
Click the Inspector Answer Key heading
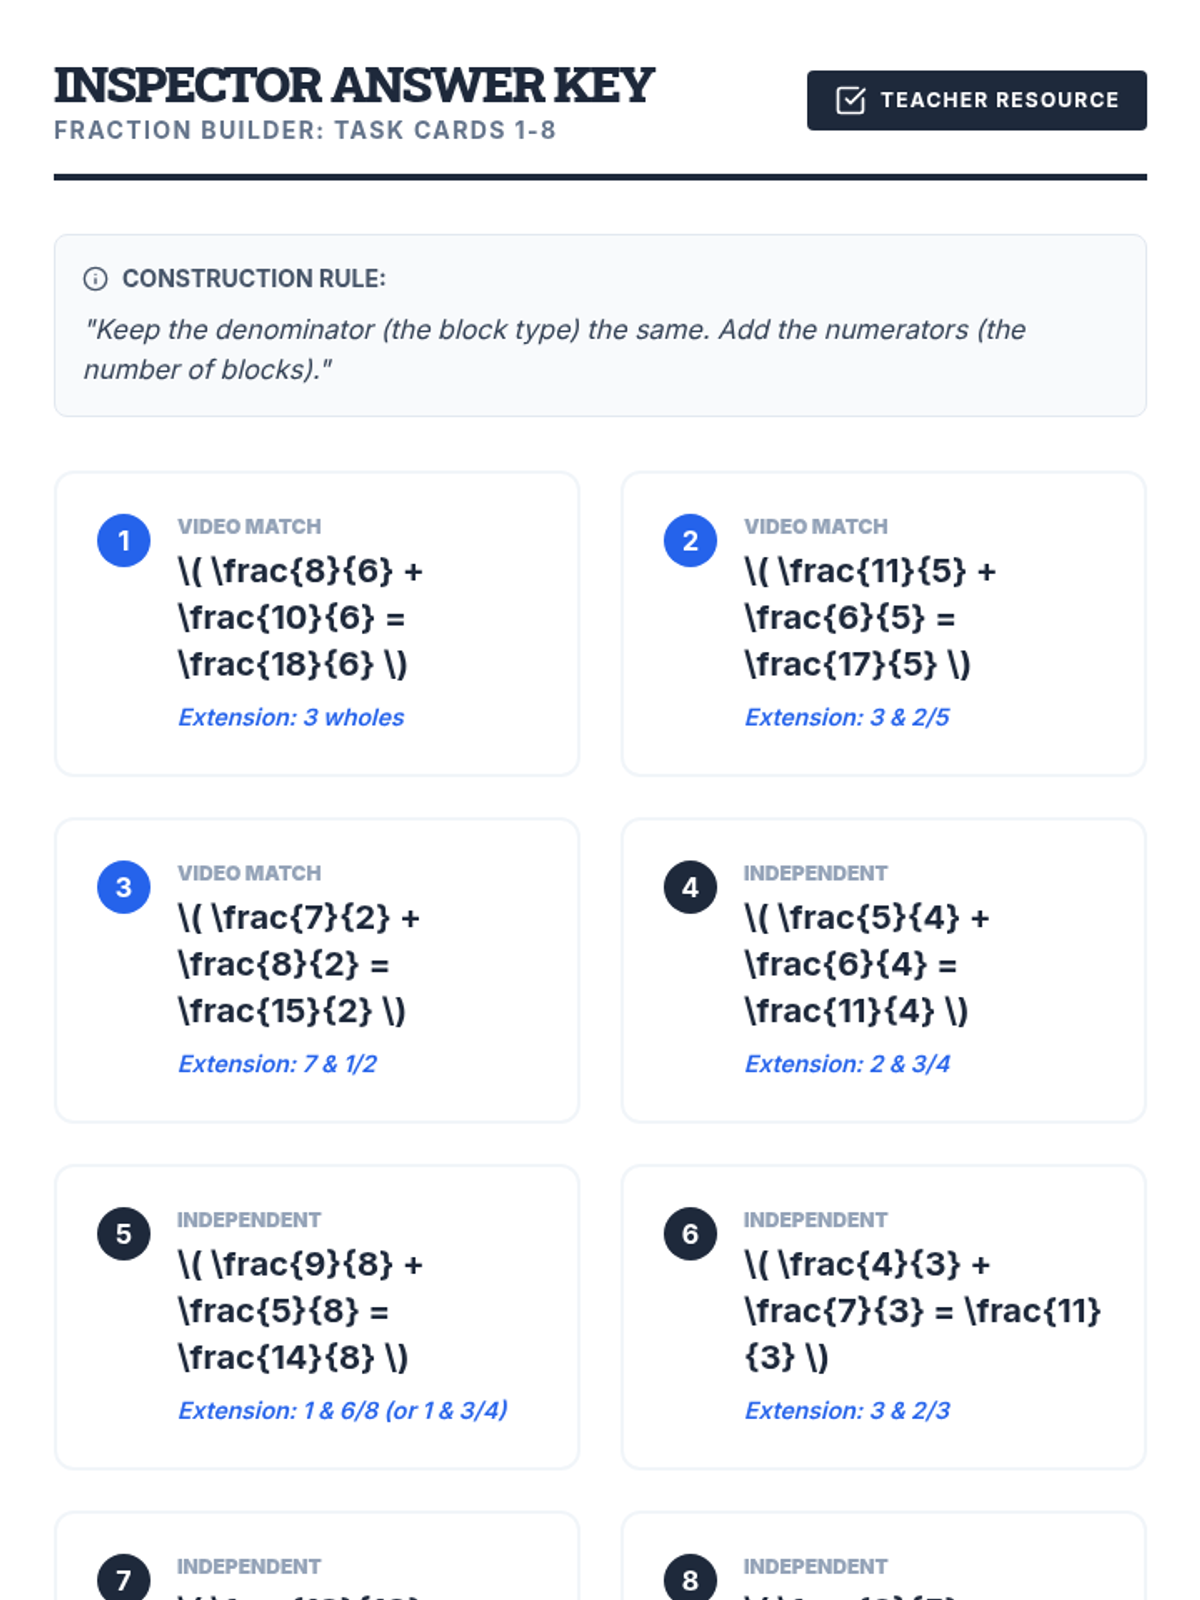pos(354,85)
